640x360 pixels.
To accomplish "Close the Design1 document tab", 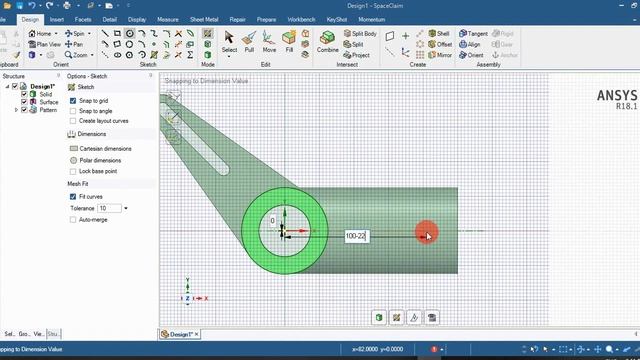I will pos(197,334).
